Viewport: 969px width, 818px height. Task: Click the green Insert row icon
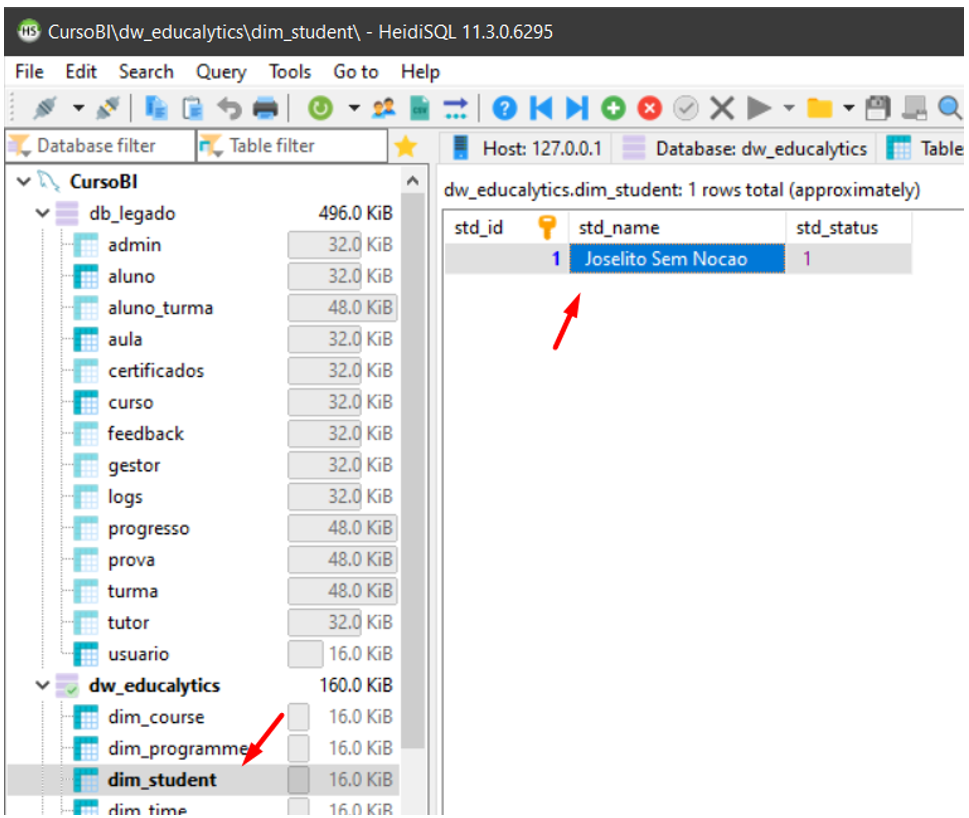point(613,108)
